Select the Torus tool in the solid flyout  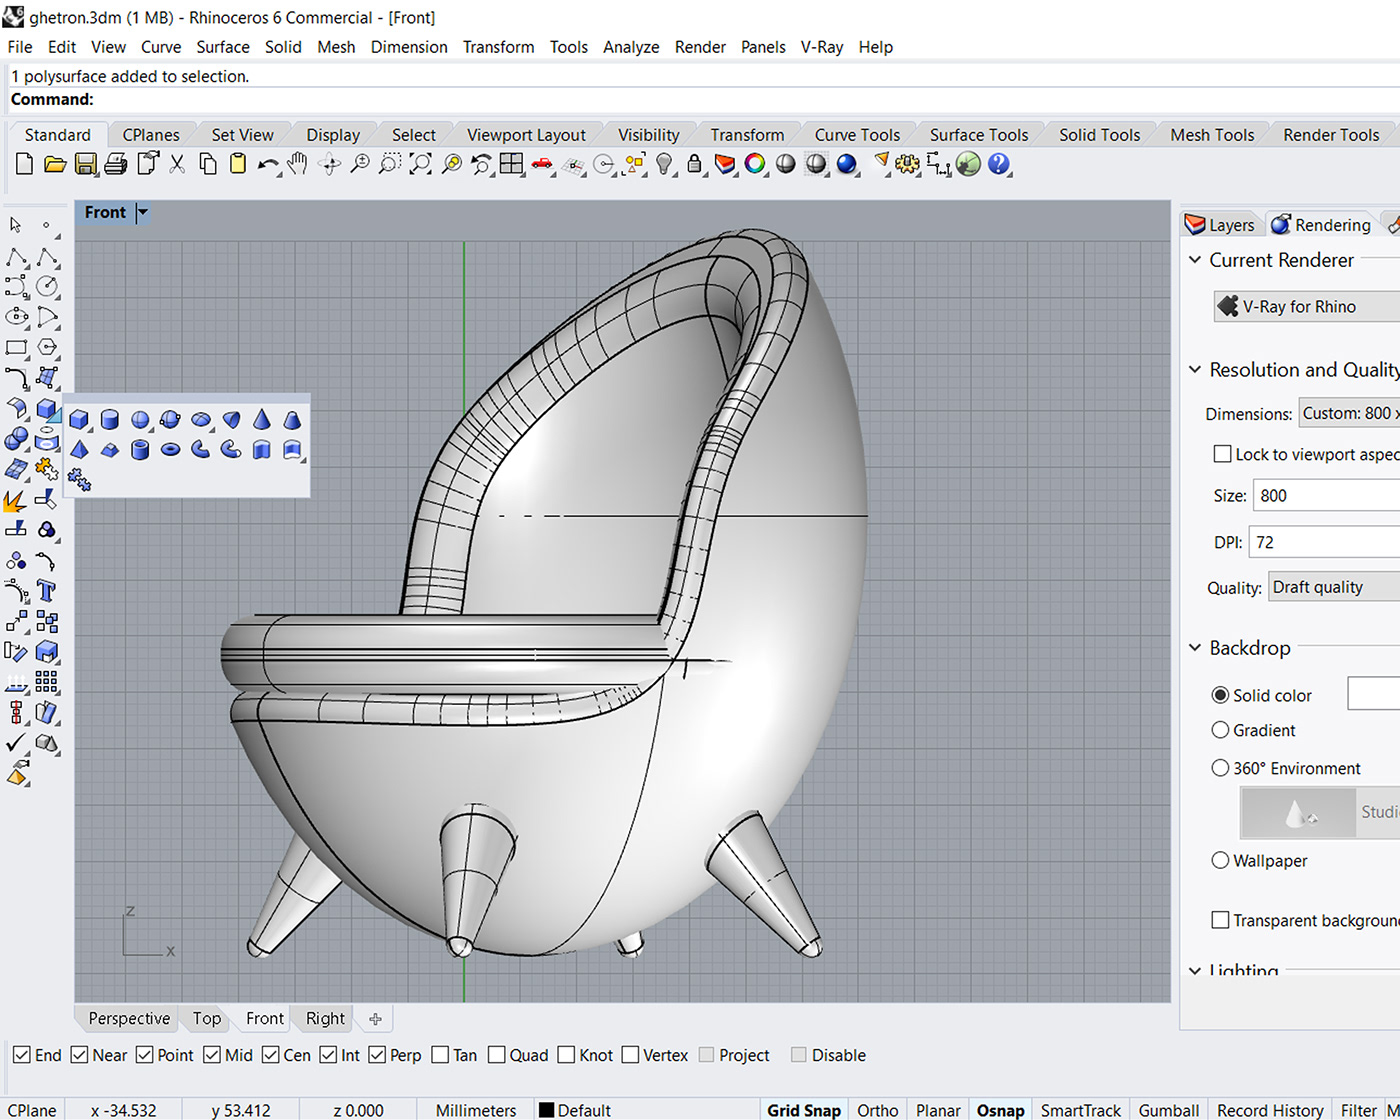tap(170, 449)
